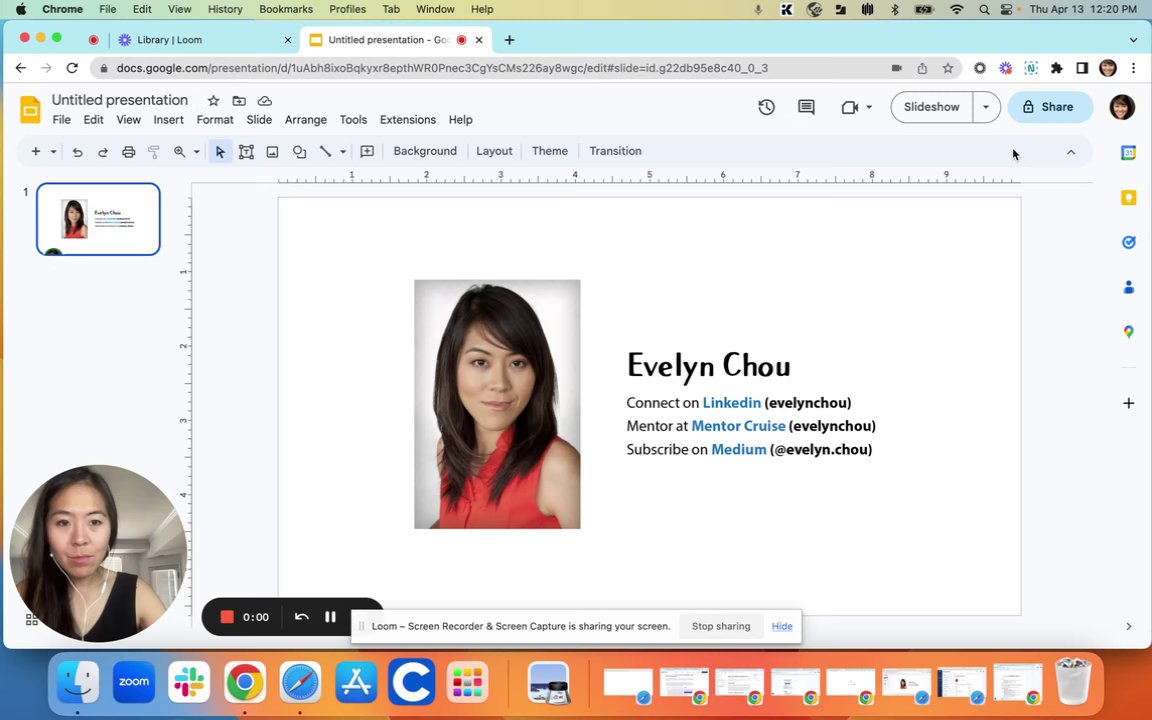Click the print icon
The image size is (1152, 720).
coord(129,152)
